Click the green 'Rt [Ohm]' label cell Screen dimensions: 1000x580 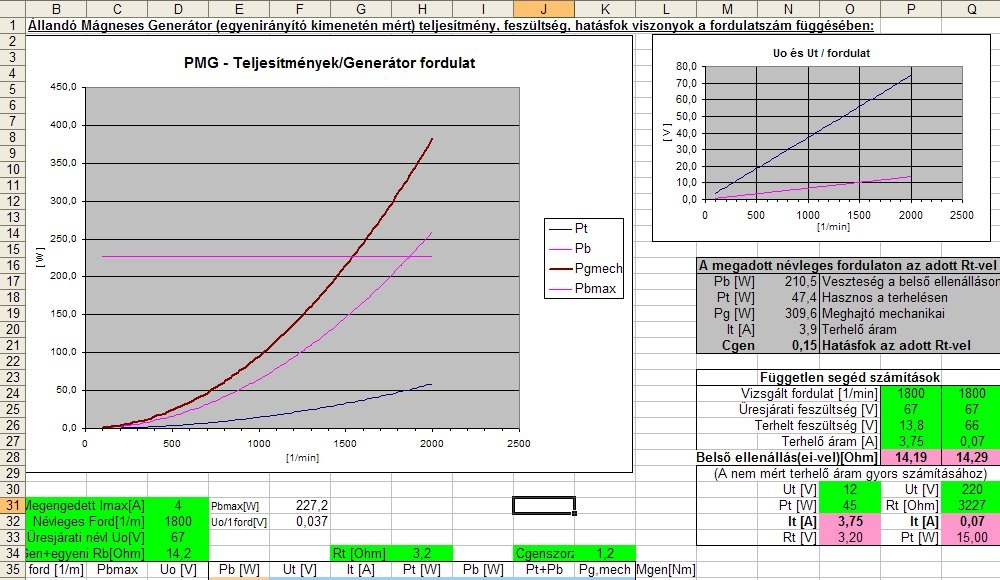point(361,553)
